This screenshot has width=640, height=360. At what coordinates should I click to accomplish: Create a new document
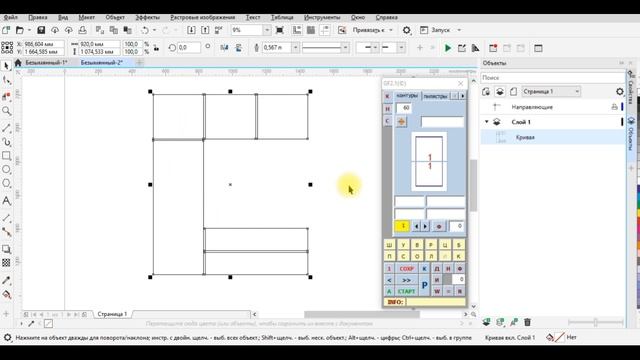coord(6,30)
